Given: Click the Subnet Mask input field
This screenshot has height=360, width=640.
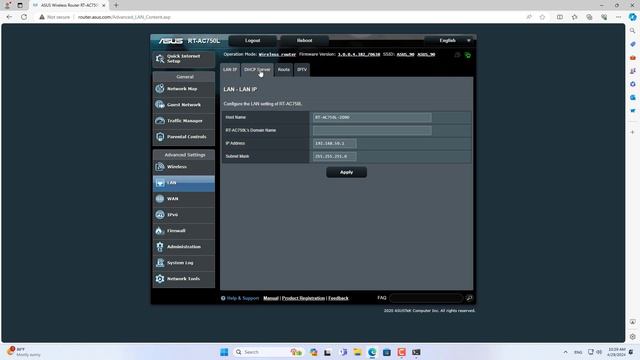Looking at the screenshot, I should [x=334, y=156].
